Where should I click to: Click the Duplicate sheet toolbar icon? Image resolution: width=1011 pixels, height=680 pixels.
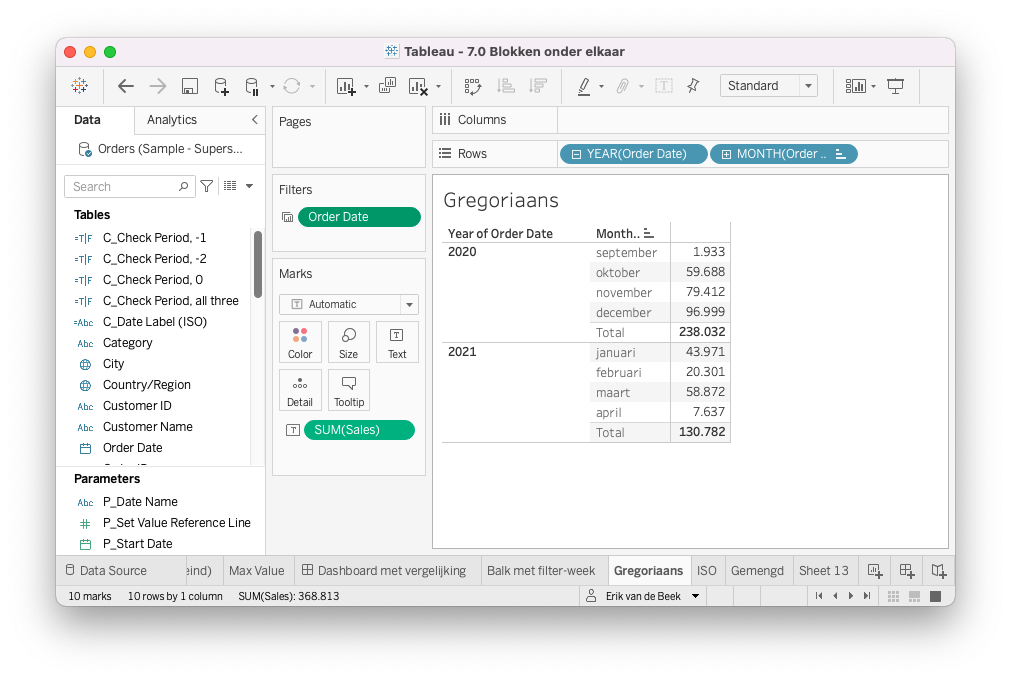387,86
